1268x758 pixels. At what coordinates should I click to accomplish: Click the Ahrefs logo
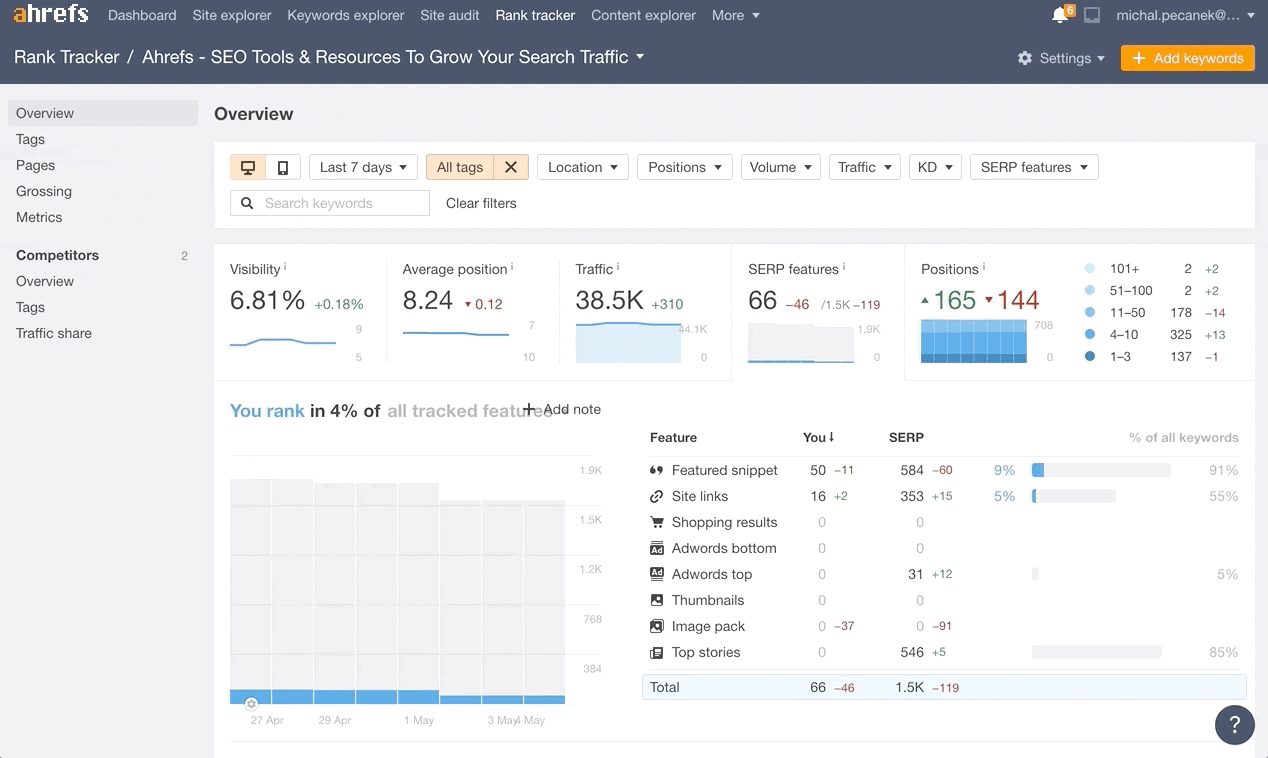tap(50, 15)
